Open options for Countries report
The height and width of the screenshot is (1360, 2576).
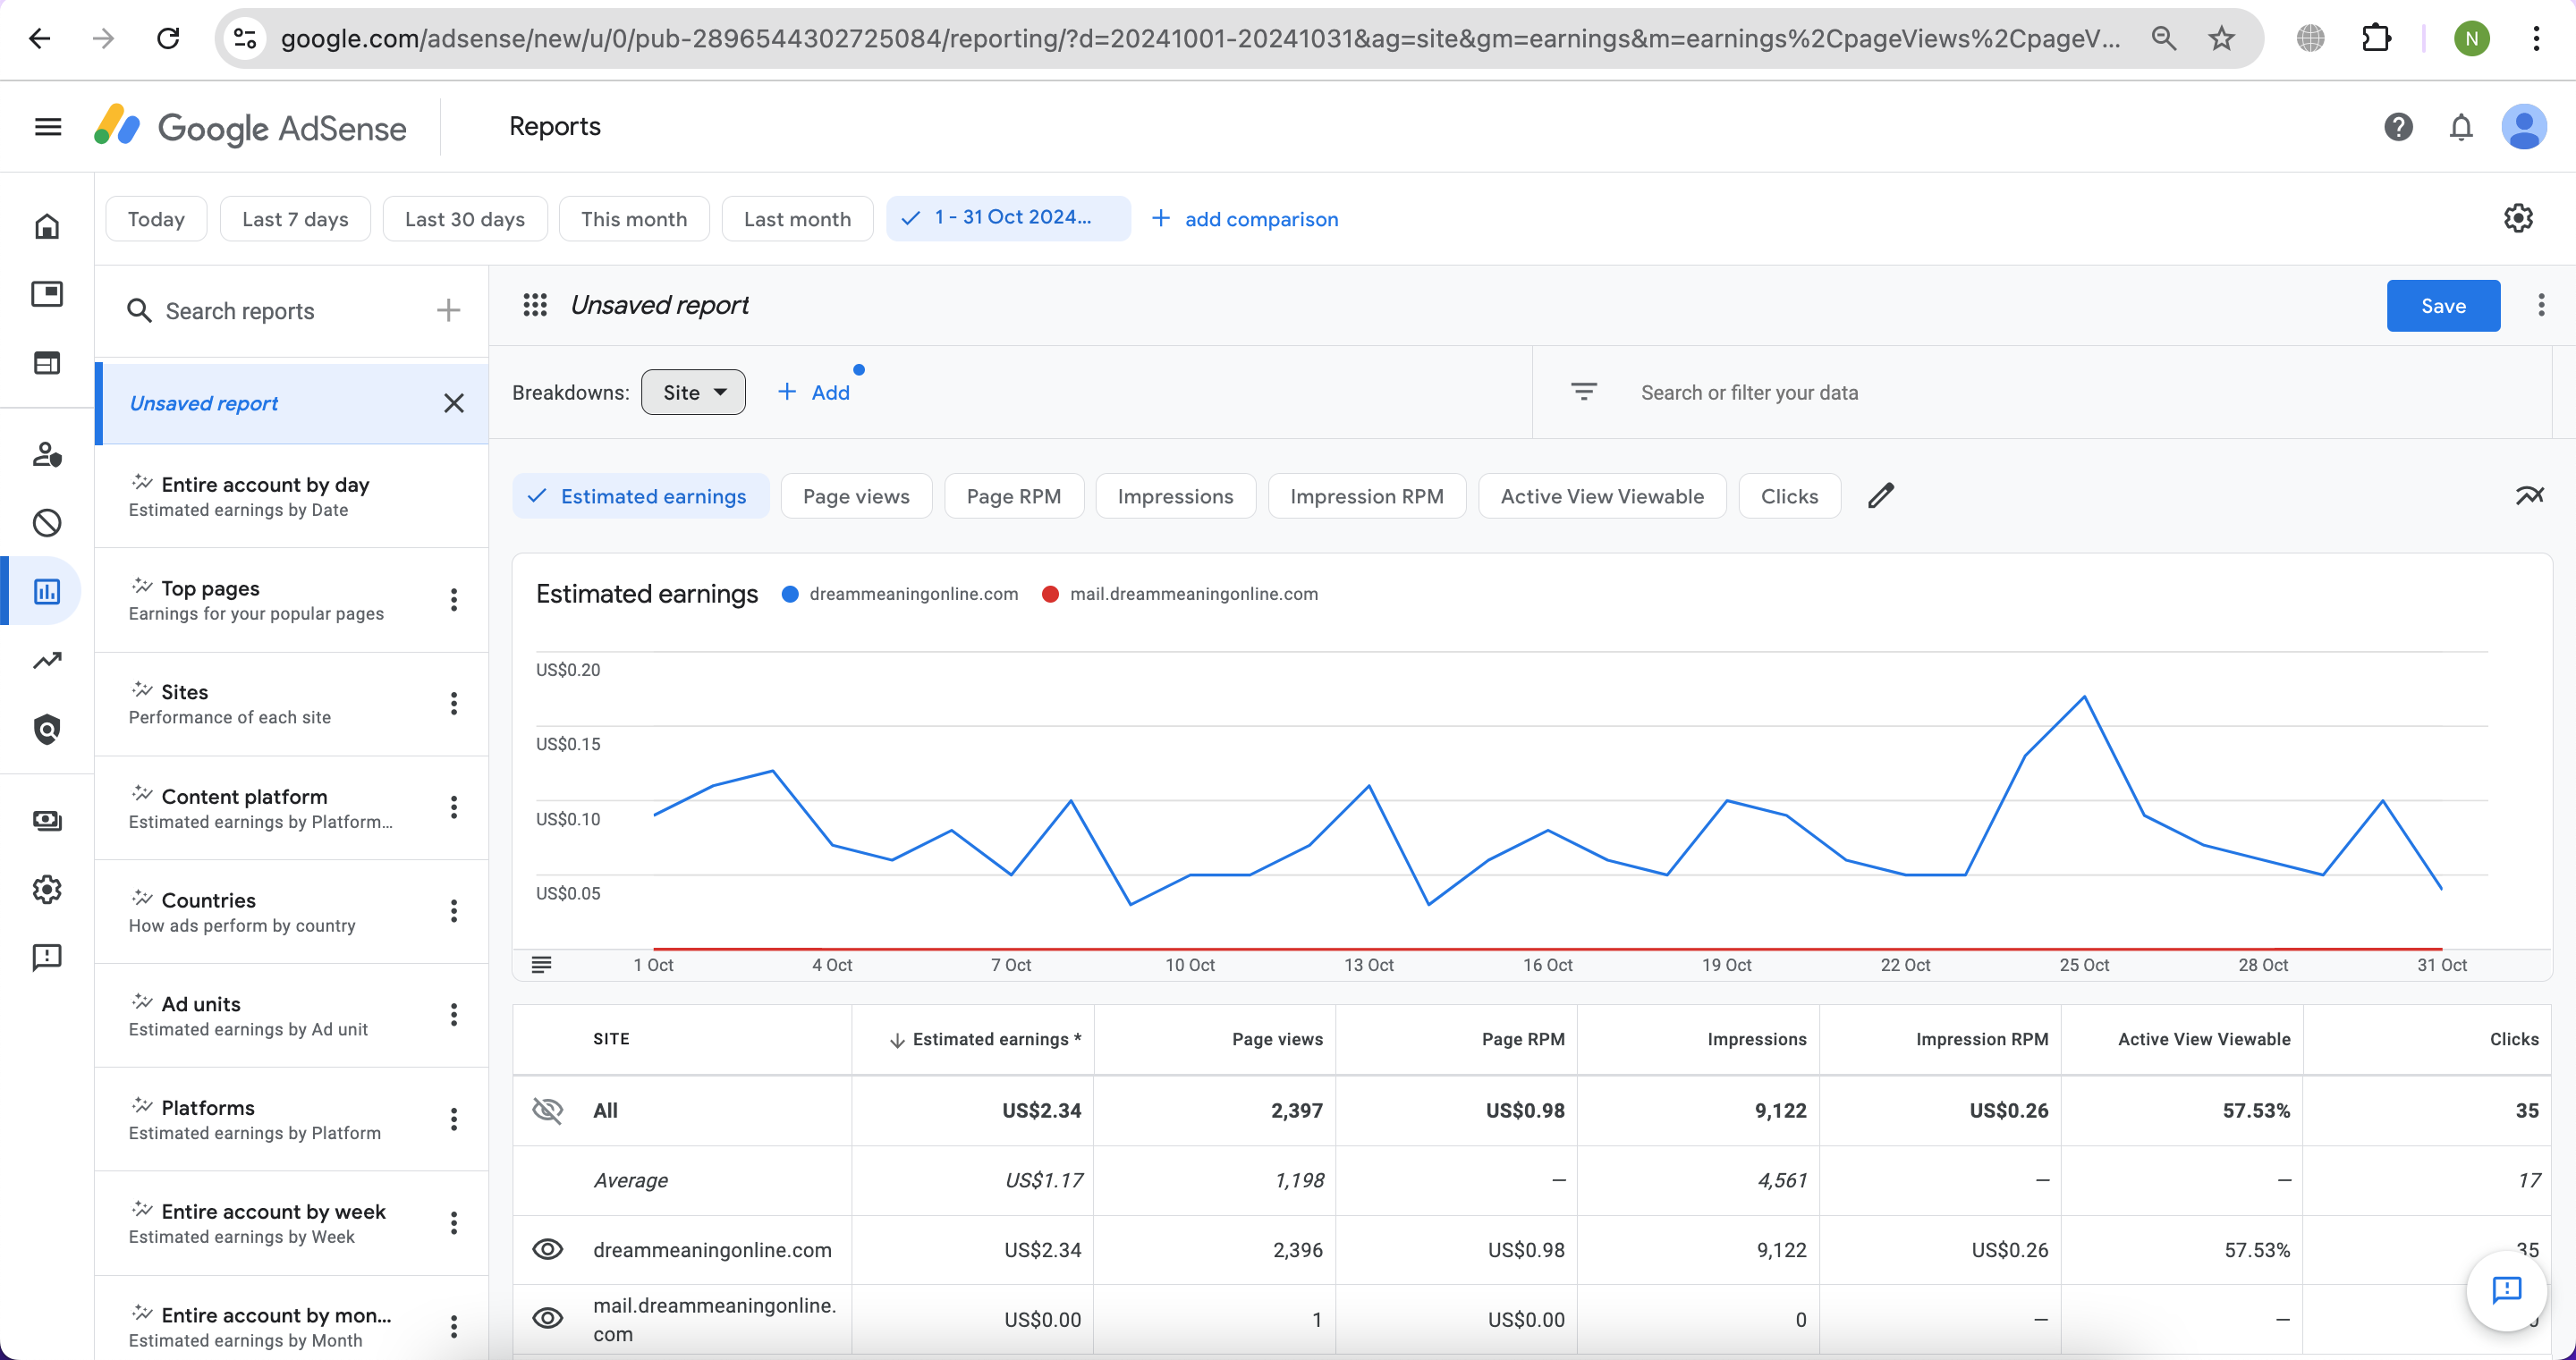point(454,912)
